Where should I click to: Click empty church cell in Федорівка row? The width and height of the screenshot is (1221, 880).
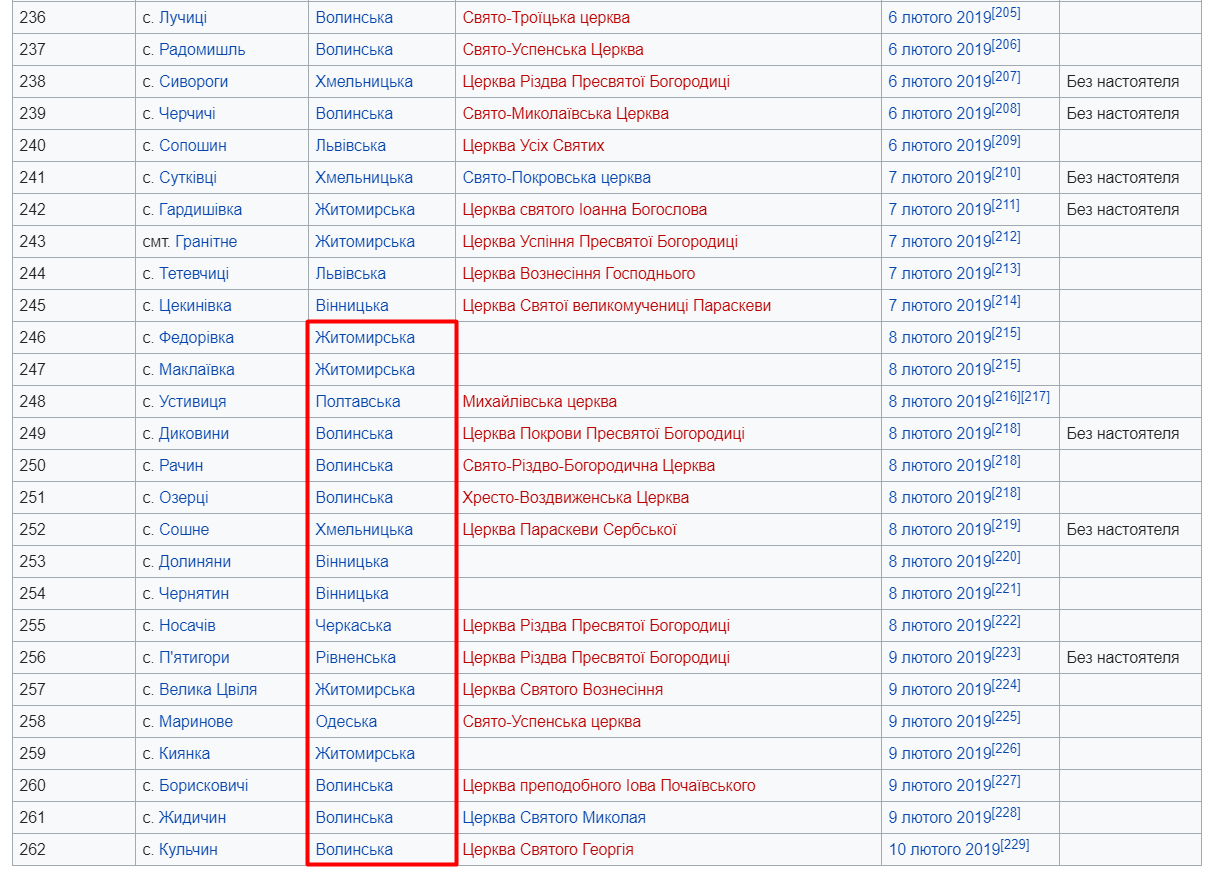click(667, 338)
